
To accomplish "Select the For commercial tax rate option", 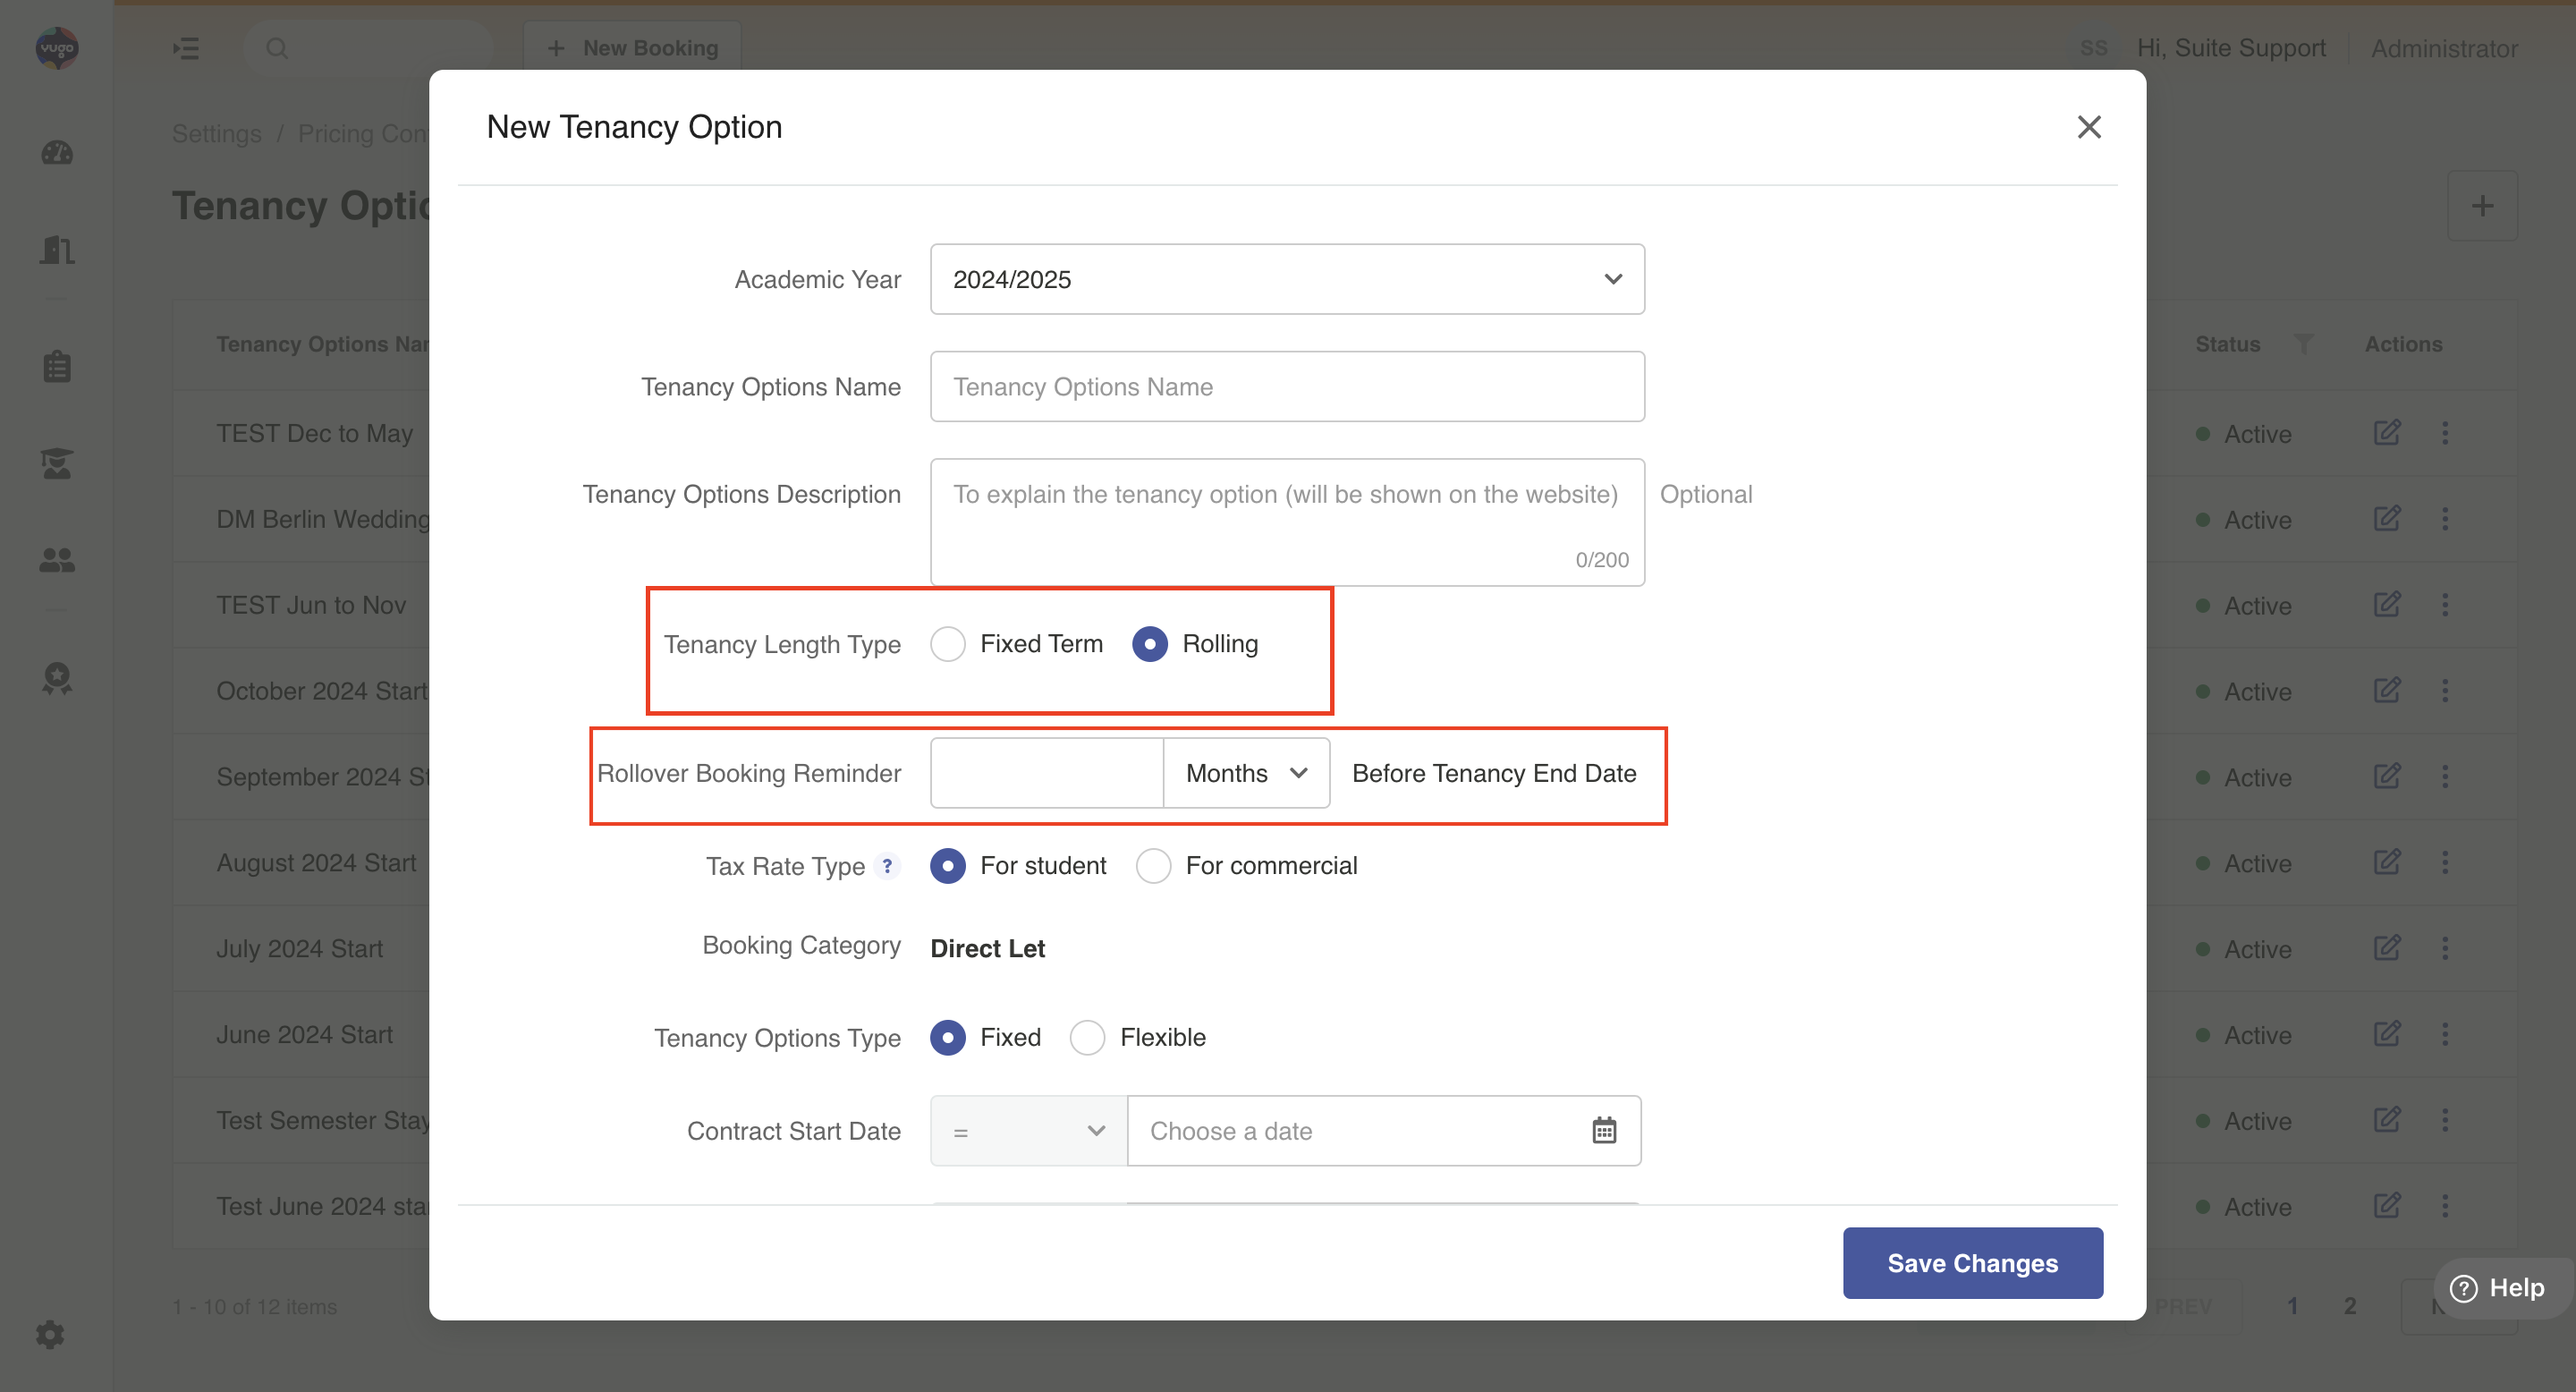I will click(1153, 865).
